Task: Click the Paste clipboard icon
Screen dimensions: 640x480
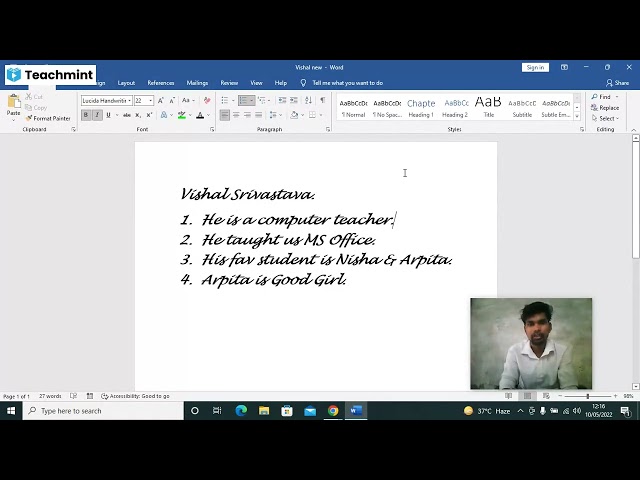Action: 13,101
